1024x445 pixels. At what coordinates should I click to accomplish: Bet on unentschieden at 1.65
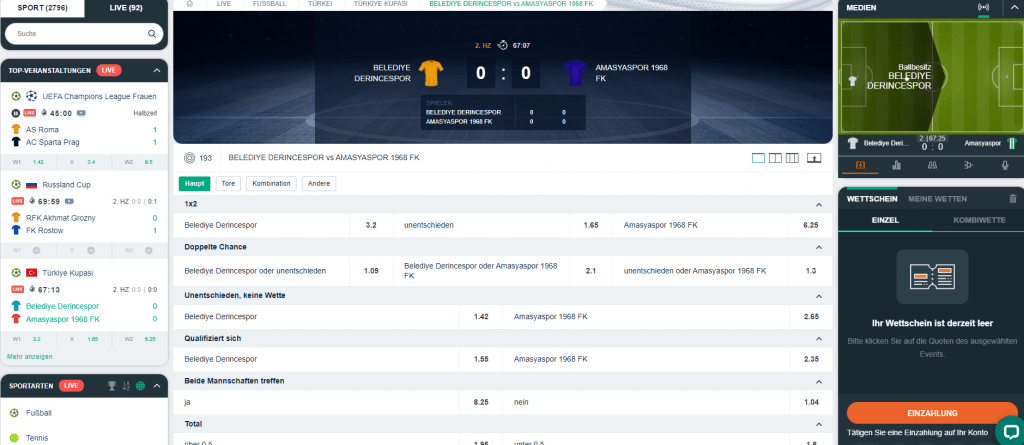point(503,225)
